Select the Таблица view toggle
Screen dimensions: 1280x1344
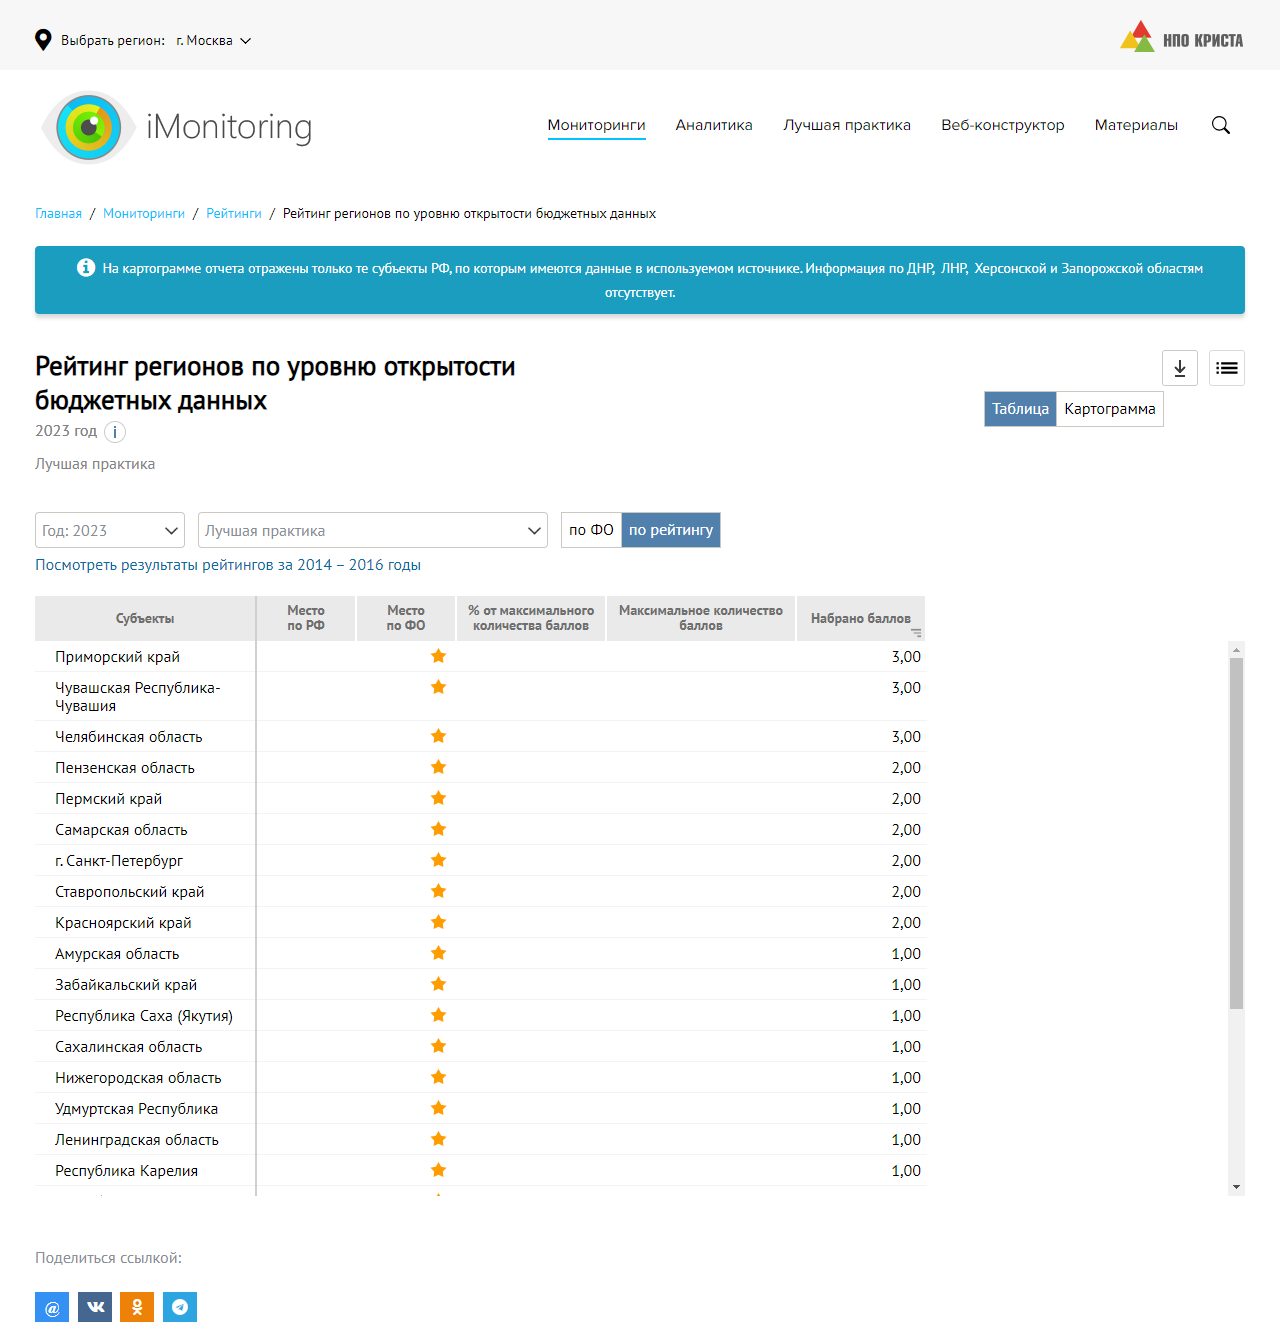(x=1020, y=409)
